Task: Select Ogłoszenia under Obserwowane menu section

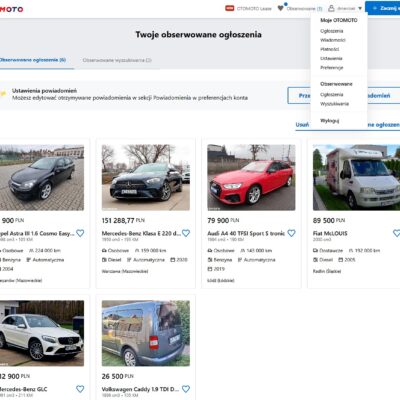Action: [x=332, y=95]
